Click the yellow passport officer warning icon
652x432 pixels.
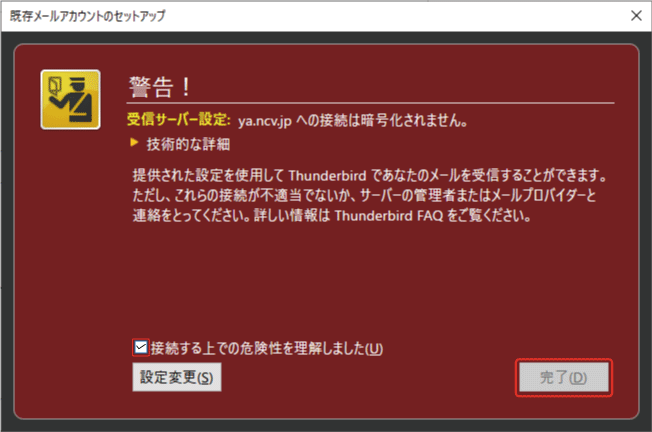click(70, 99)
